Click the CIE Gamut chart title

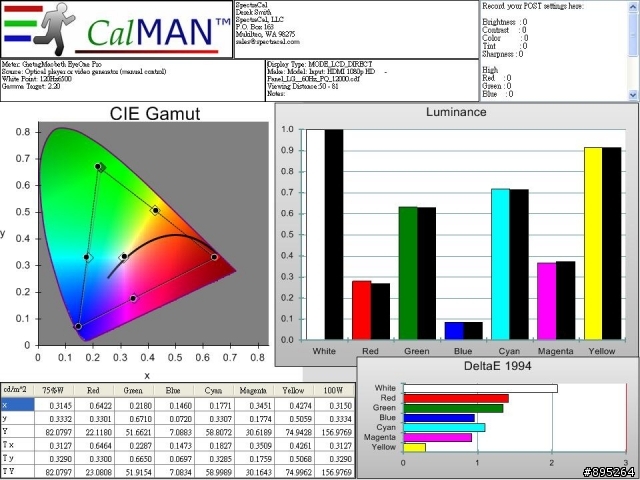click(155, 113)
